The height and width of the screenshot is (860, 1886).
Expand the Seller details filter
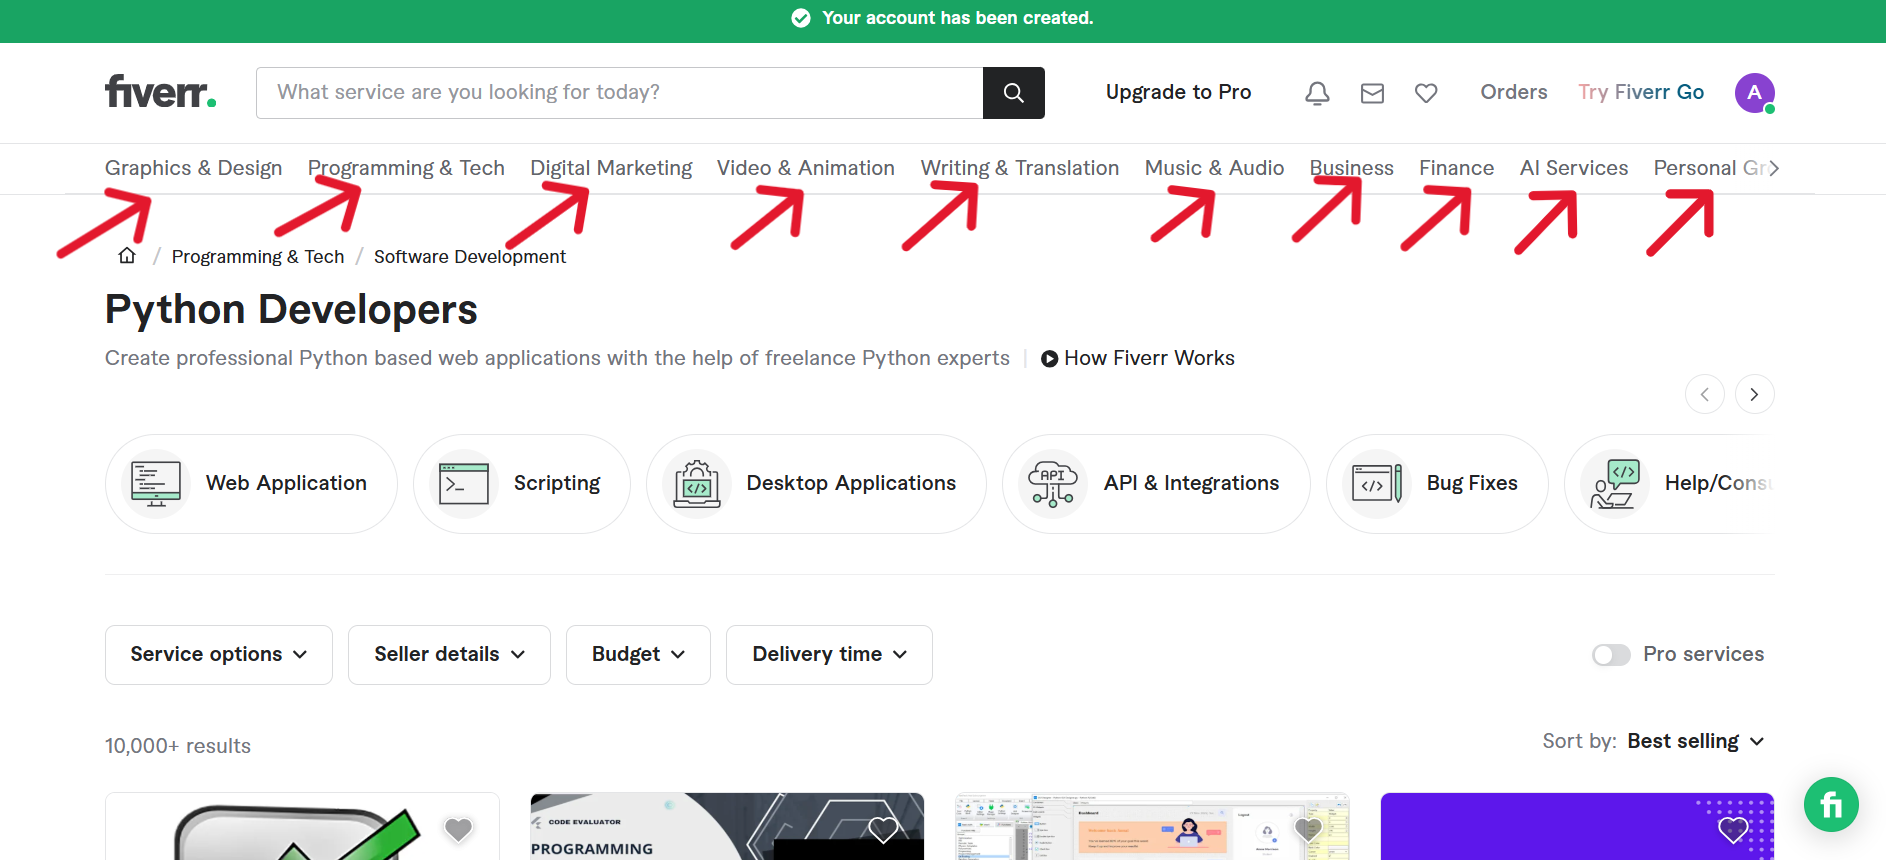tap(449, 655)
